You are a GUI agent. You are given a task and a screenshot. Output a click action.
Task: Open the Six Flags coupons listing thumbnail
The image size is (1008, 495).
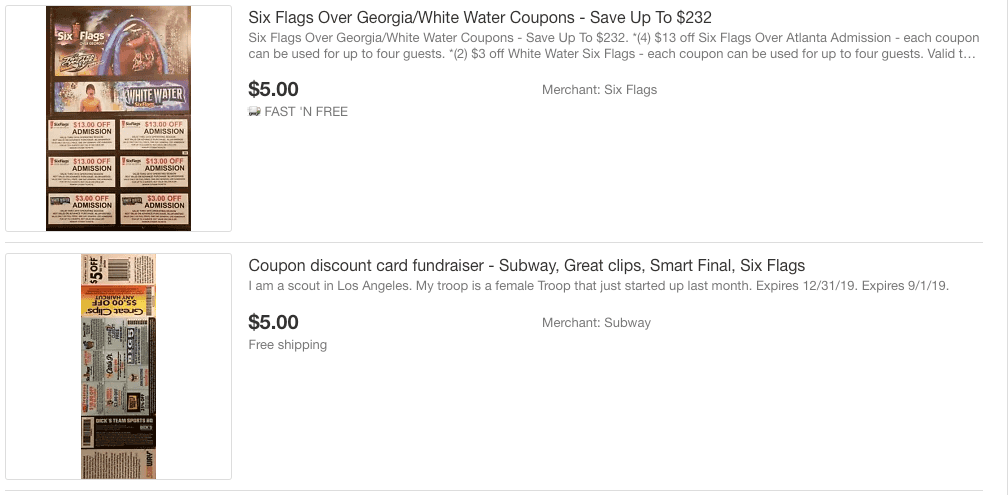click(118, 118)
